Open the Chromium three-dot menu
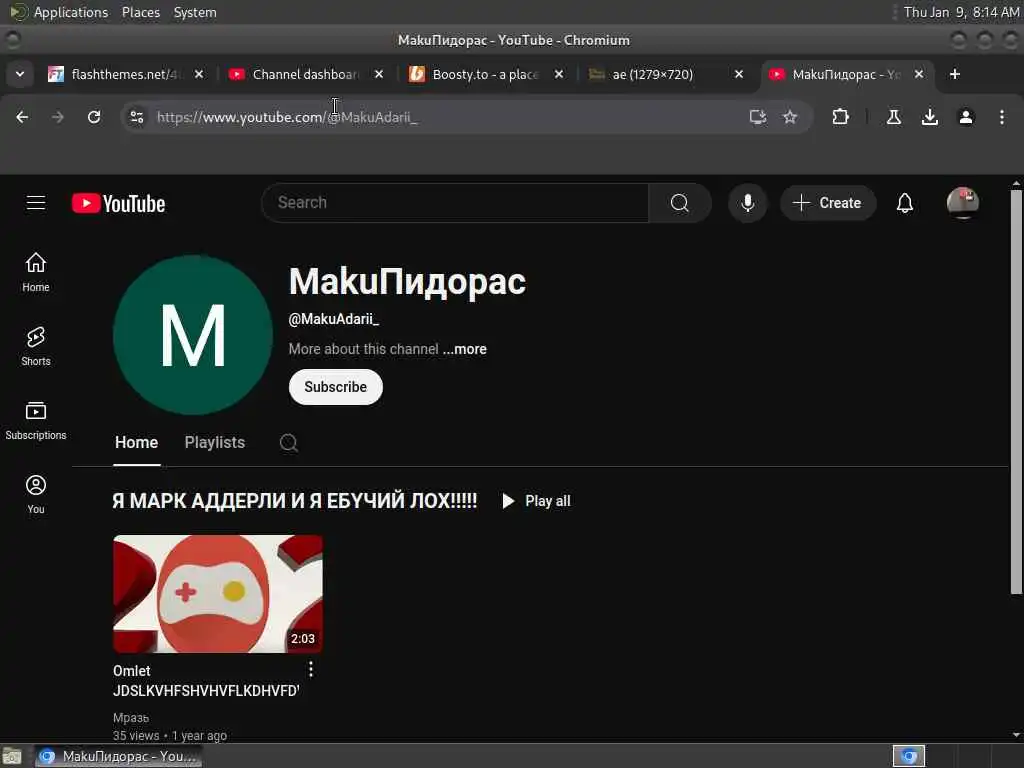Screen dimensions: 1024x768 pos(1002,117)
